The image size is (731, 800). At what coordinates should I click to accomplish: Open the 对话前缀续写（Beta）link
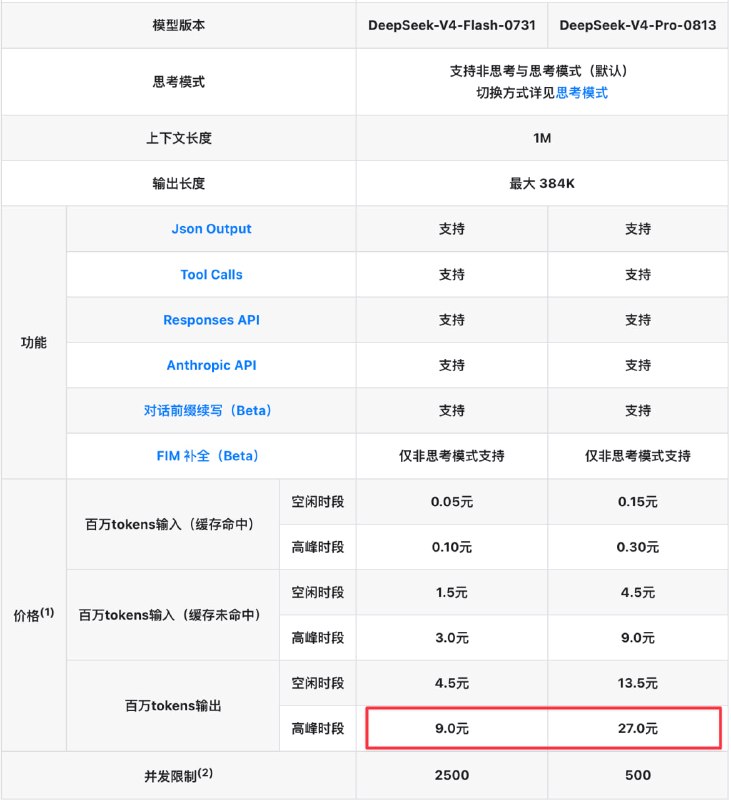[x=207, y=411]
